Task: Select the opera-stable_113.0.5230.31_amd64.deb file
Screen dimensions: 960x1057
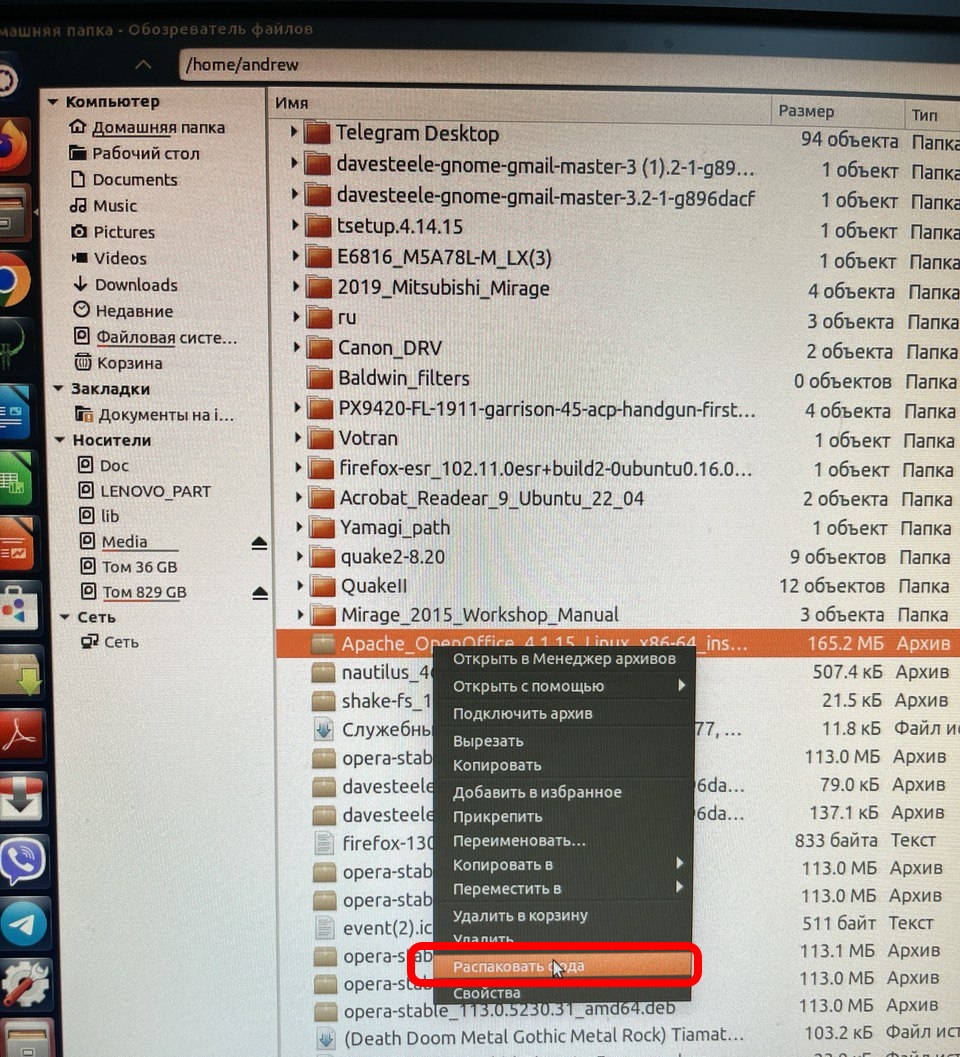Action: point(617,1010)
